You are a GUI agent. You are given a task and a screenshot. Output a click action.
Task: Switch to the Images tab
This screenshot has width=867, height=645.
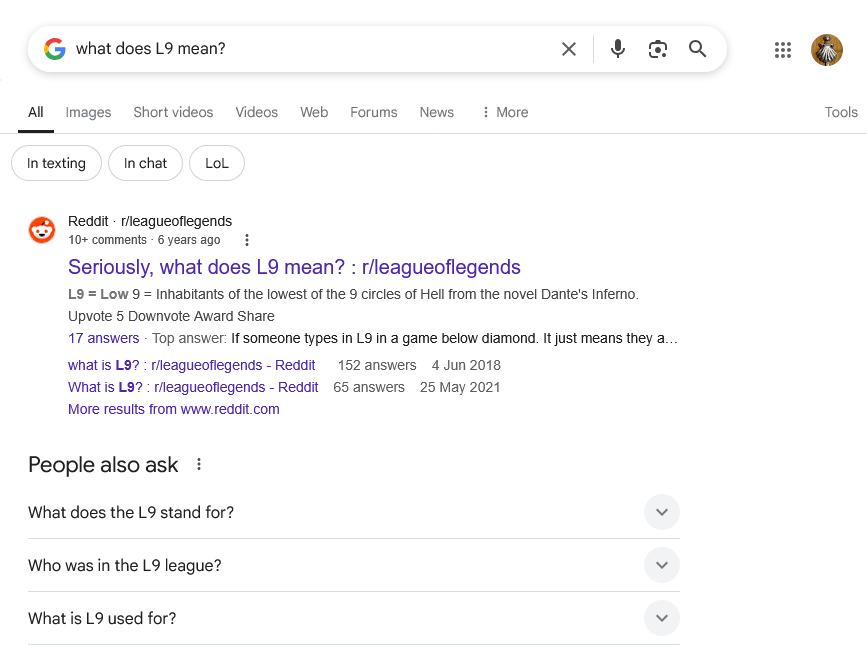[x=88, y=112]
